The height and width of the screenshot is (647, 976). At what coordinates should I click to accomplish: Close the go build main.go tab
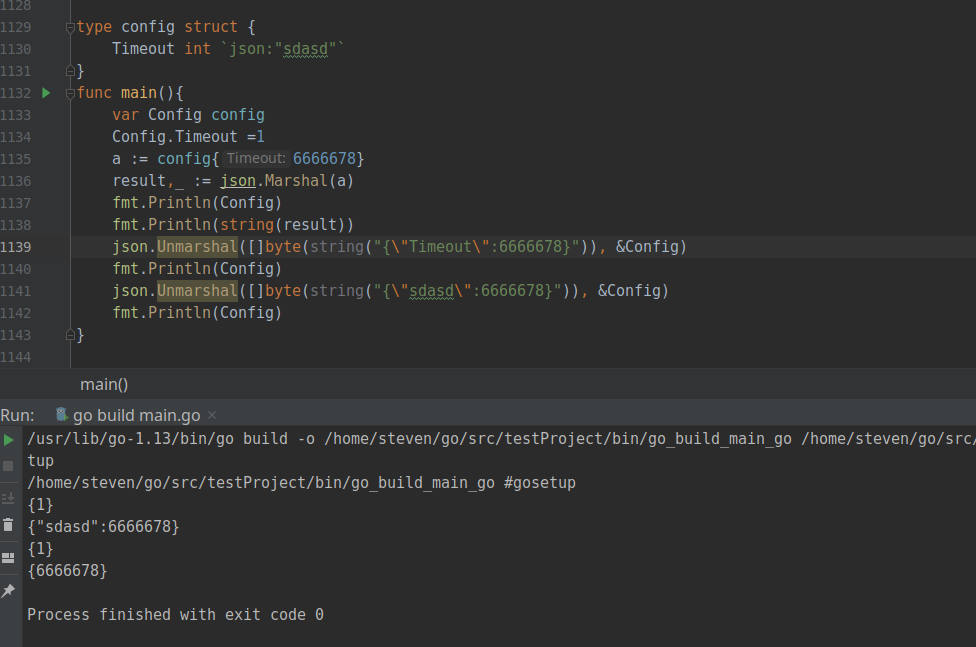[212, 415]
